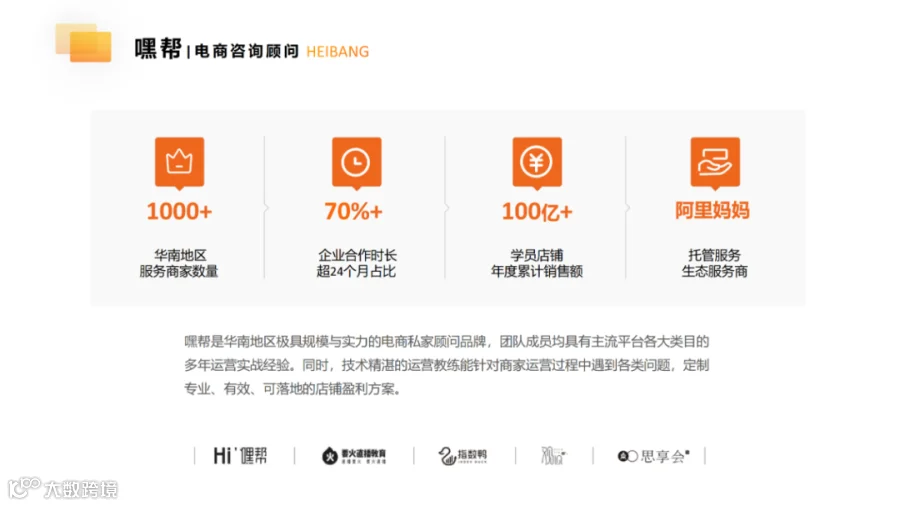The image size is (900, 506).
Task: Select the 70%+ statistic
Action: pyautogui.click(x=353, y=212)
